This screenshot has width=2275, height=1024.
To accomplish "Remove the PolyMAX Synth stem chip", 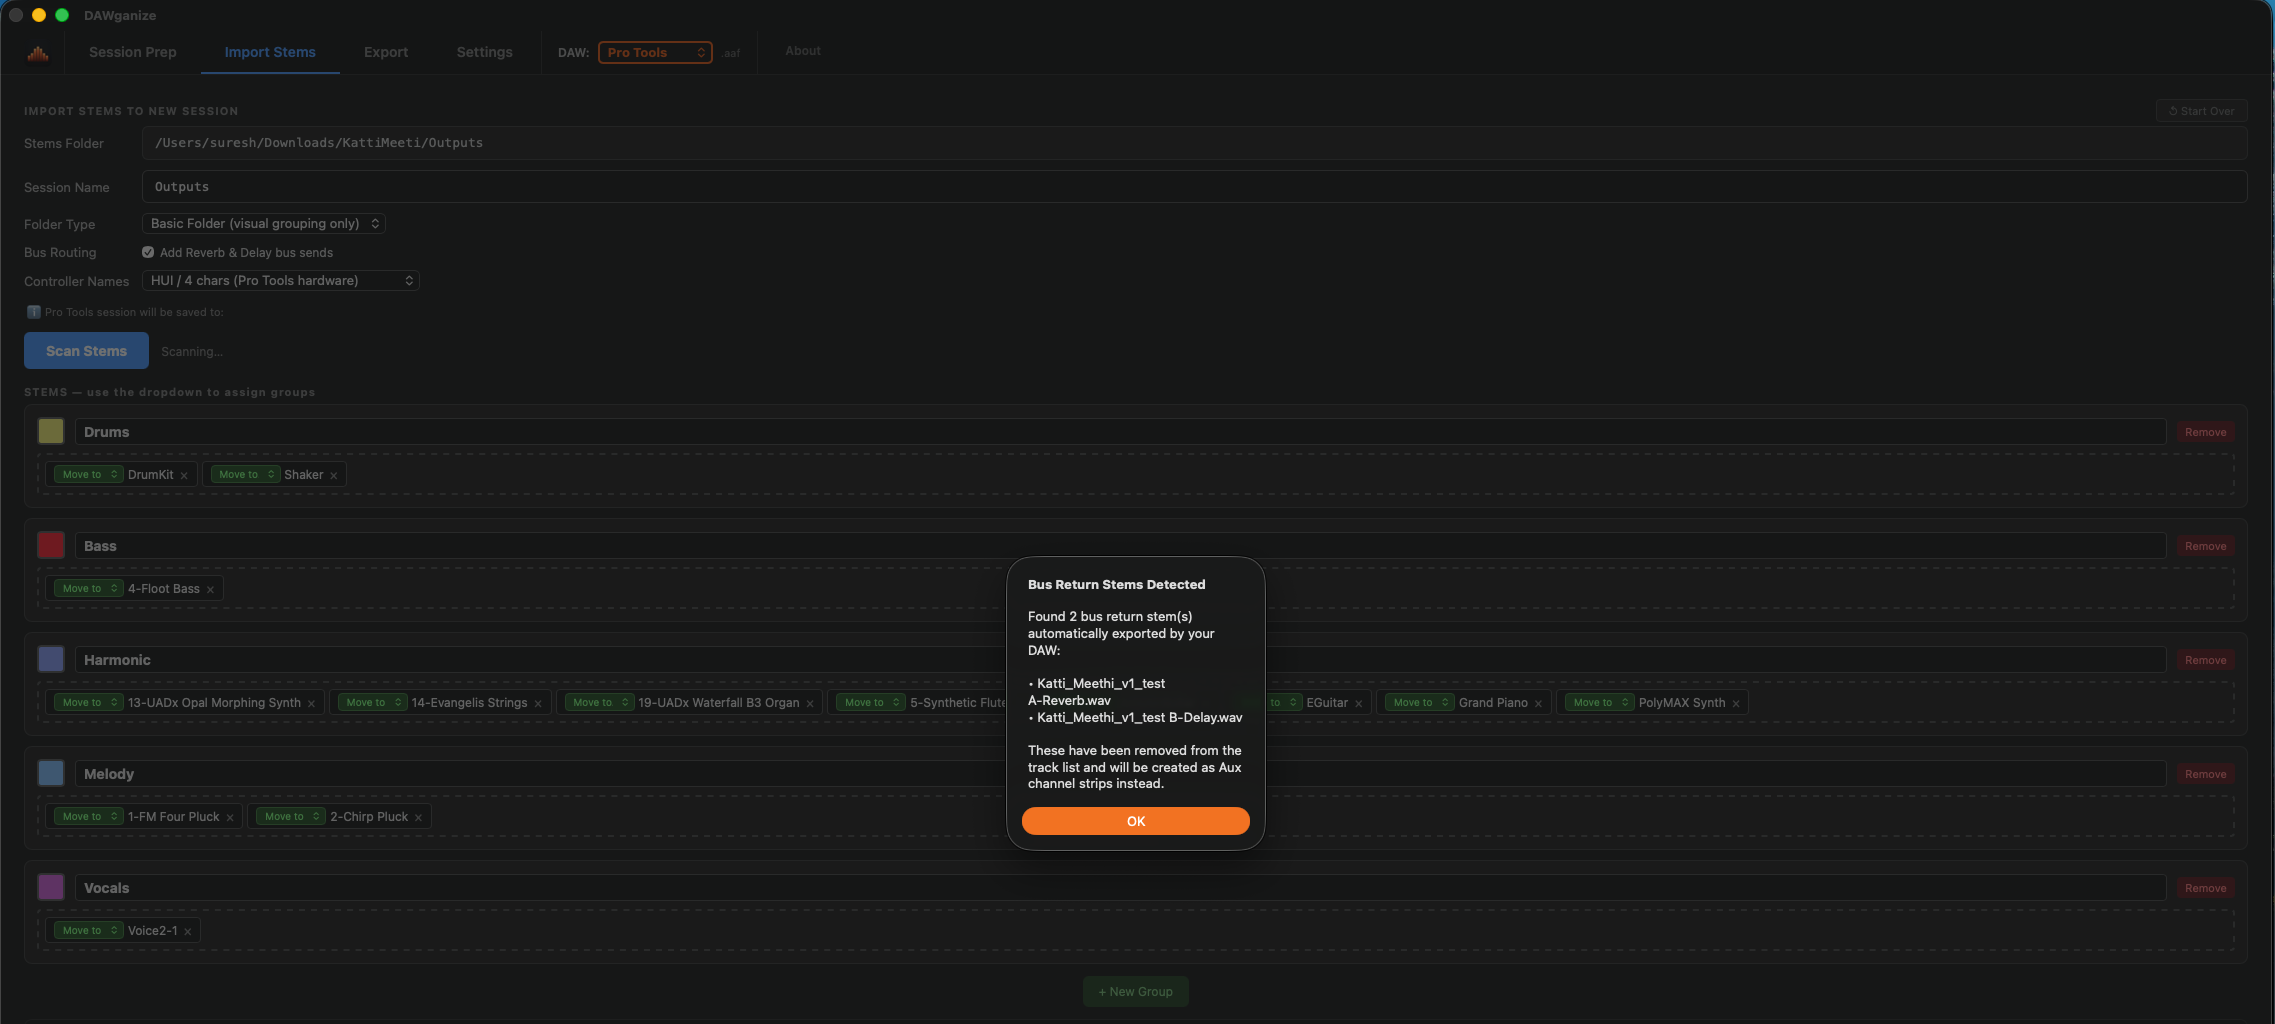I will point(1737,702).
